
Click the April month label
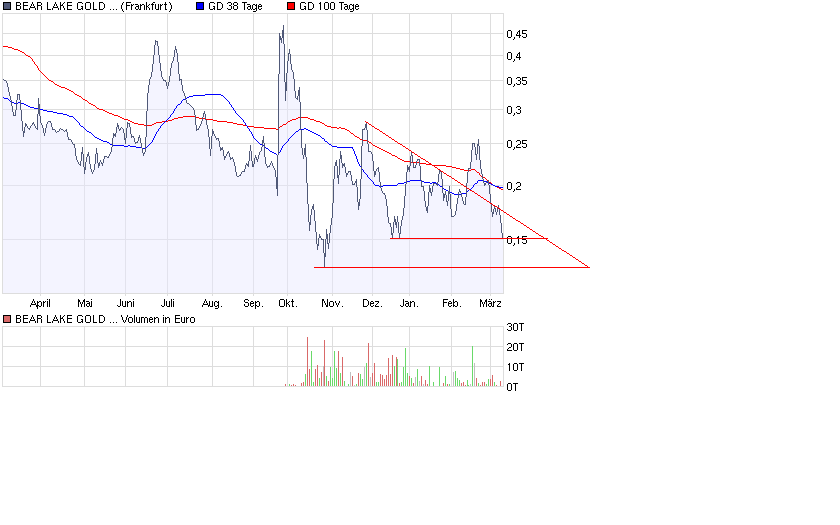[x=40, y=304]
